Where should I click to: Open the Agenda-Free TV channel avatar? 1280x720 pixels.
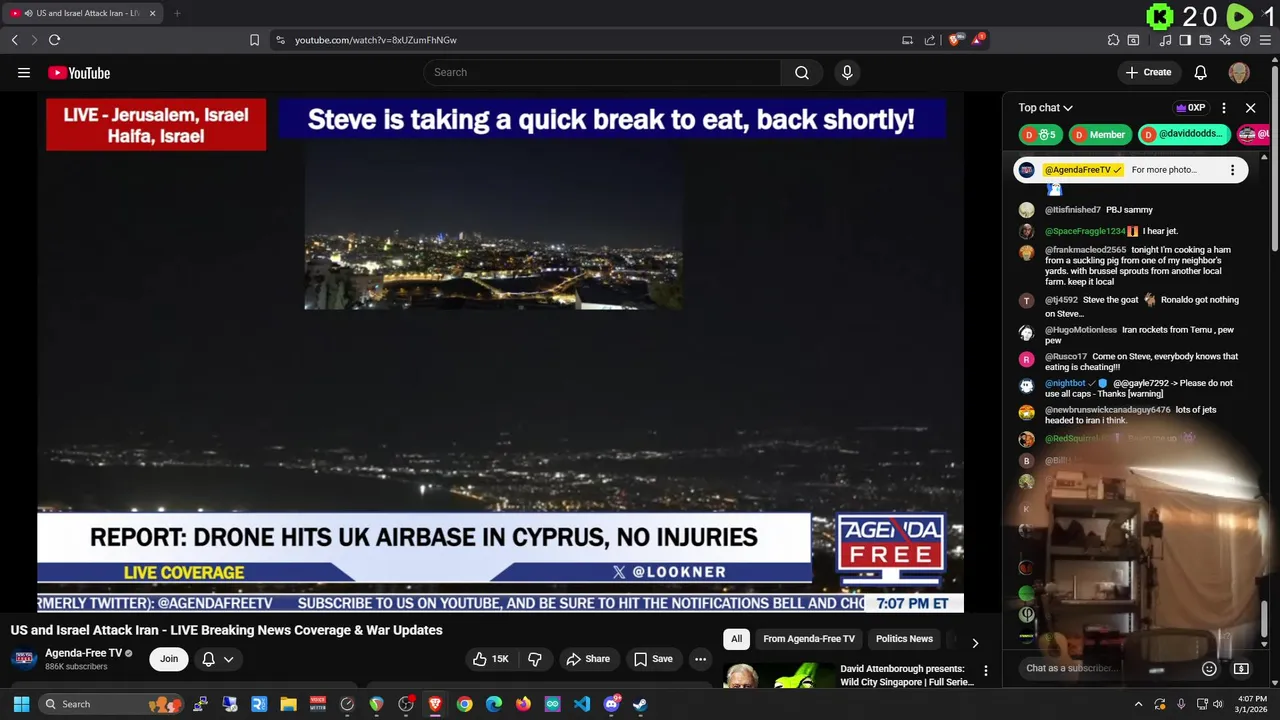(24, 659)
